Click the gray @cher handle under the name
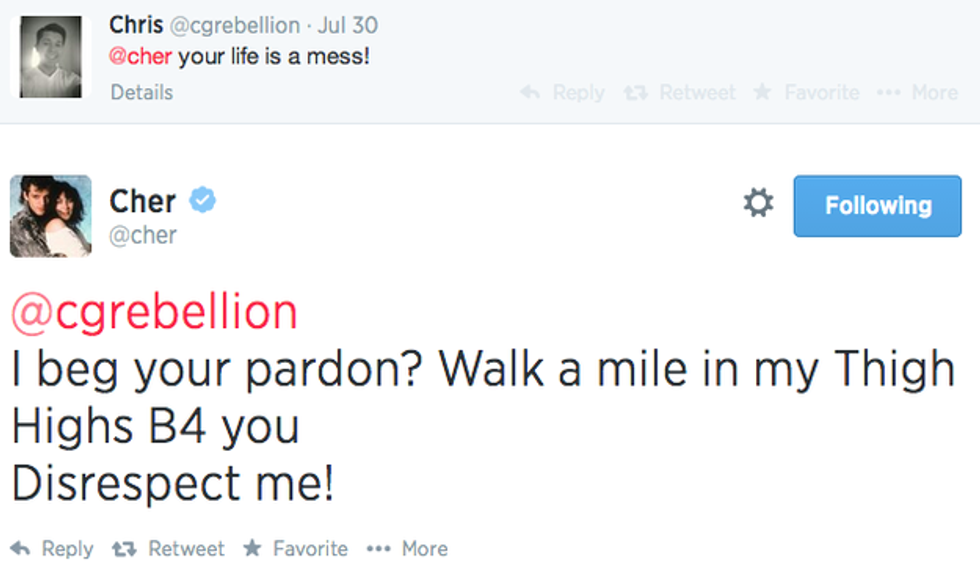980x574 pixels. click(x=143, y=235)
